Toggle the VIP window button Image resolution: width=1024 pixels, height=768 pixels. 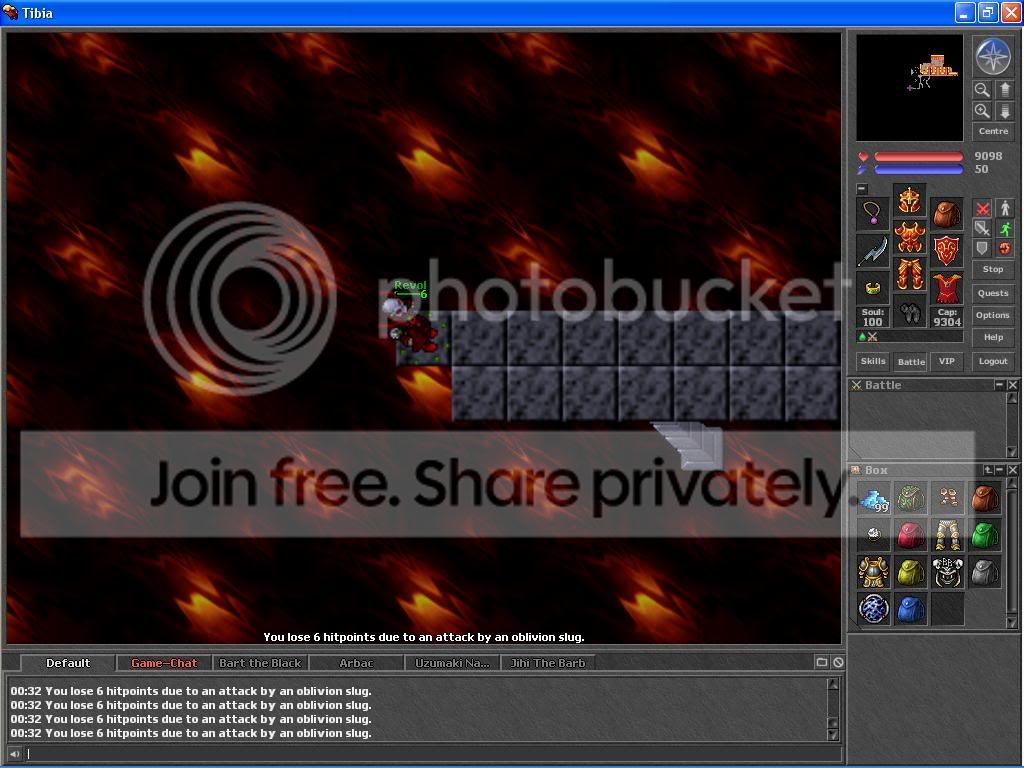946,361
